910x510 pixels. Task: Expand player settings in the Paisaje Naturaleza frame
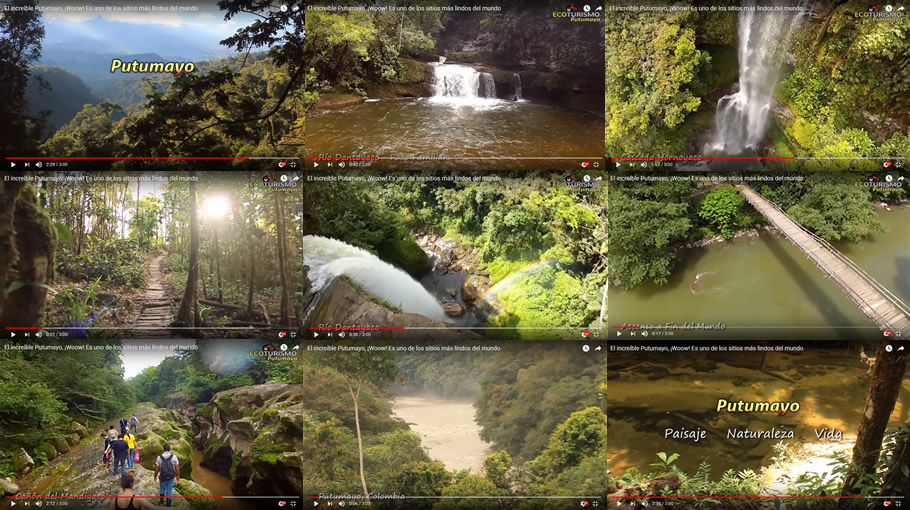pos(887,503)
